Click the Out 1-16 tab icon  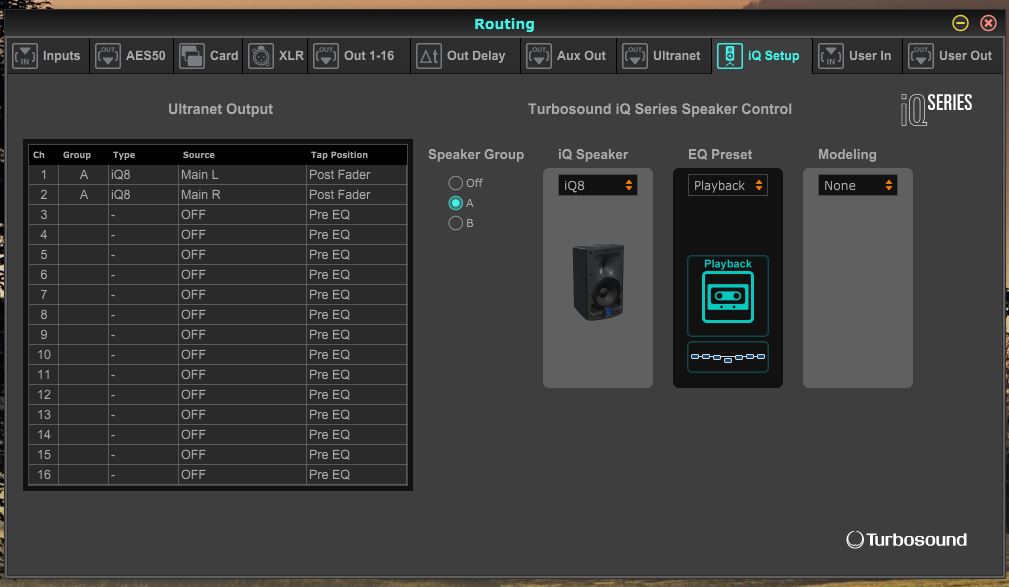(x=326, y=56)
